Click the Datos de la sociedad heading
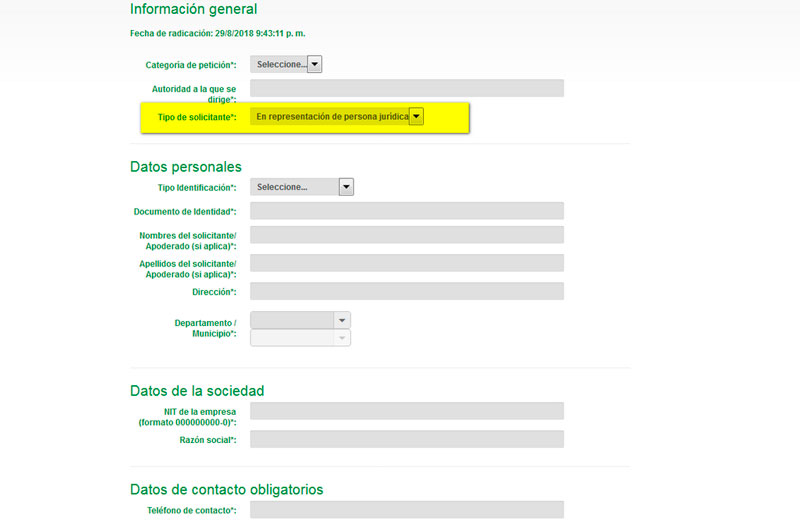The image size is (800, 523). point(197,391)
